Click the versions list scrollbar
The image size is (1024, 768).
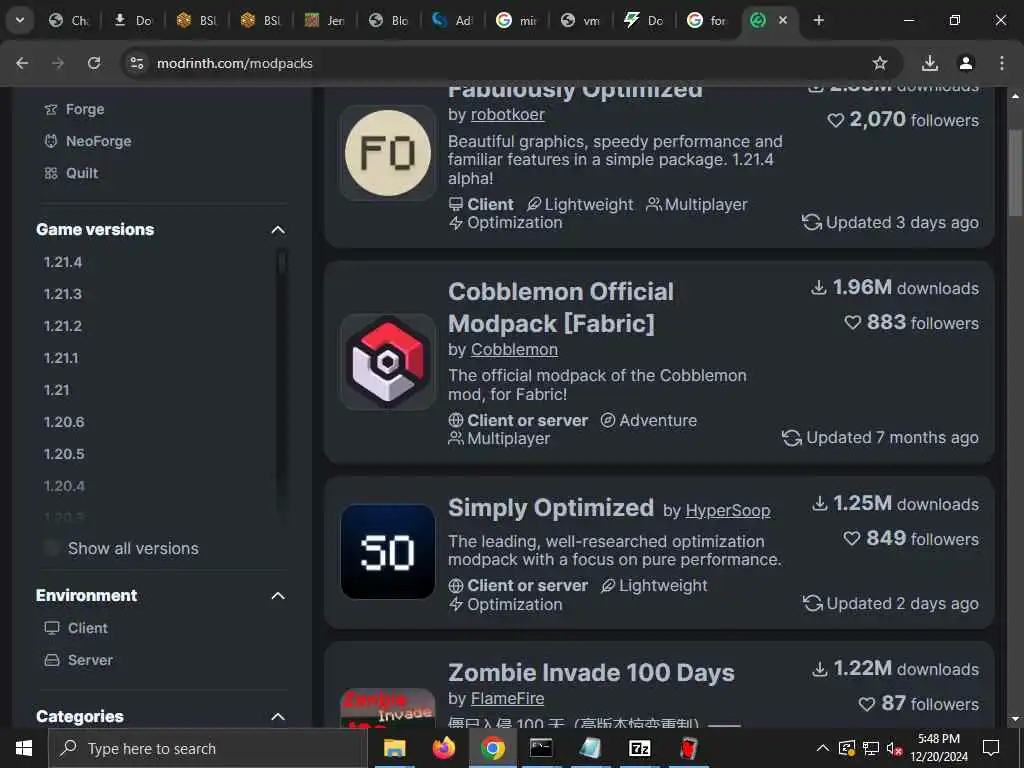click(282, 261)
